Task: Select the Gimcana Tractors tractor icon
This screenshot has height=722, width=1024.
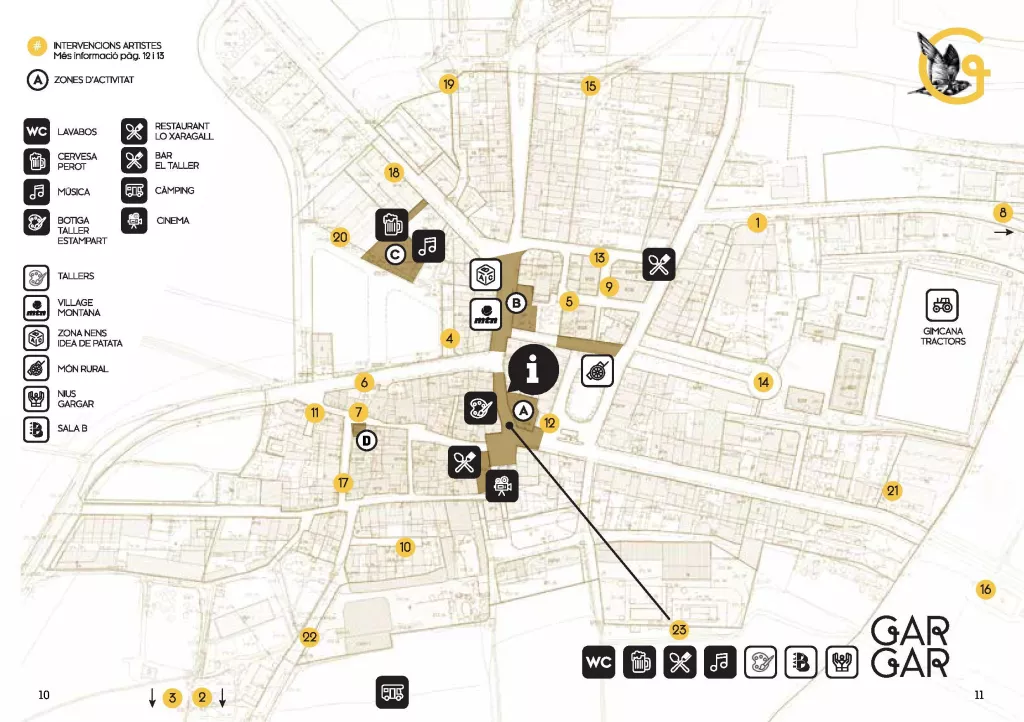Action: [942, 305]
